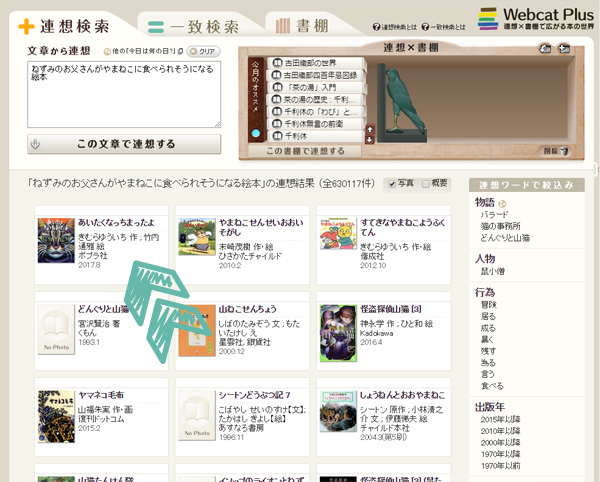600x482 pixels.
Task: Filter by the action 冒険
Action: click(x=489, y=305)
